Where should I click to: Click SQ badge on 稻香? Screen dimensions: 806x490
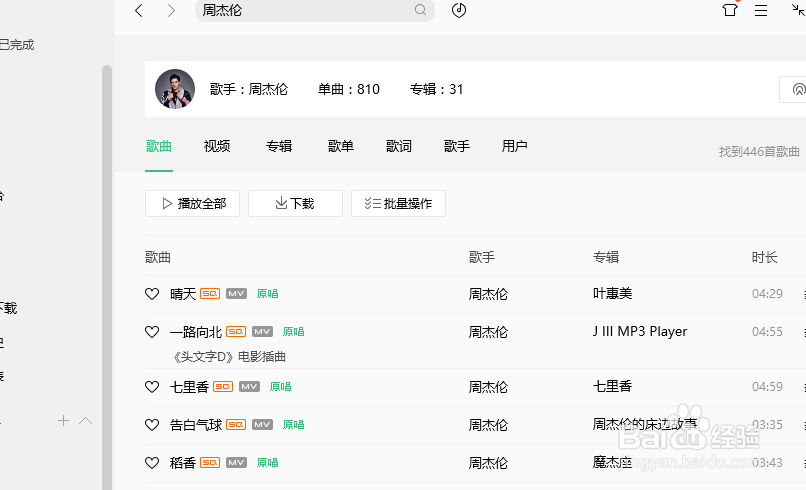pyautogui.click(x=210, y=463)
